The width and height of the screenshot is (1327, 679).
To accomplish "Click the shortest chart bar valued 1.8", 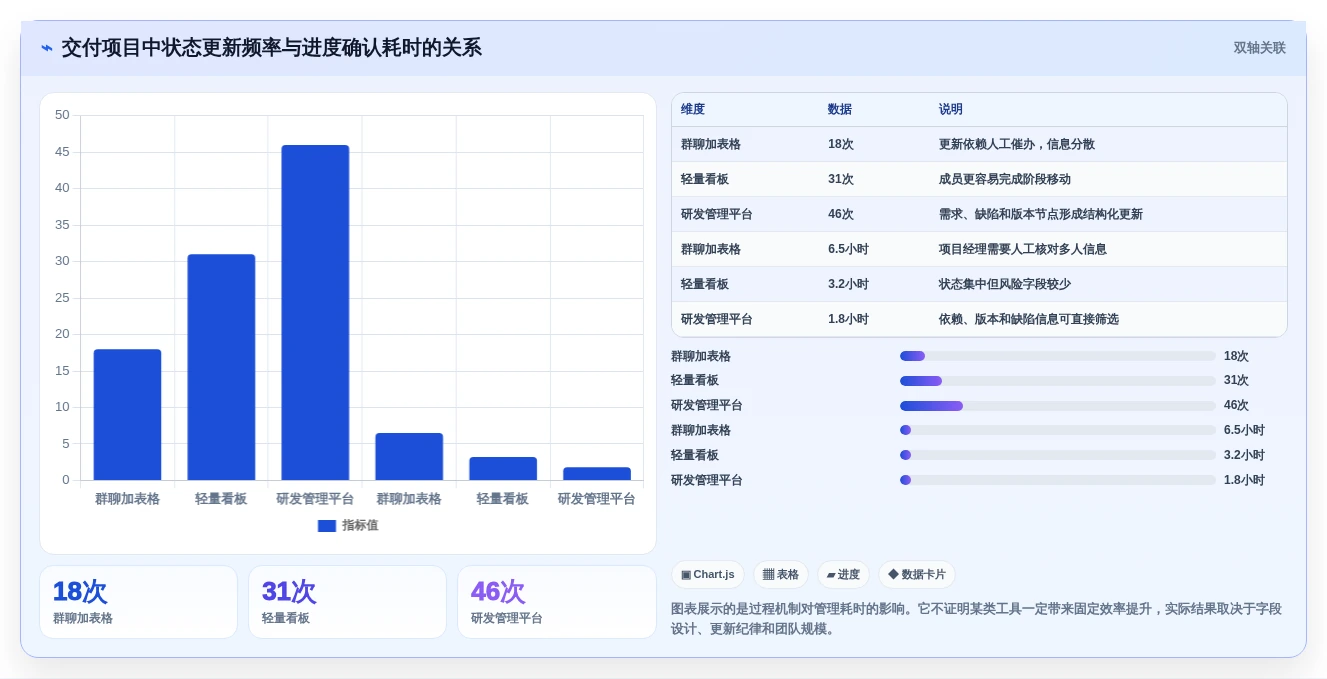I will click(597, 473).
